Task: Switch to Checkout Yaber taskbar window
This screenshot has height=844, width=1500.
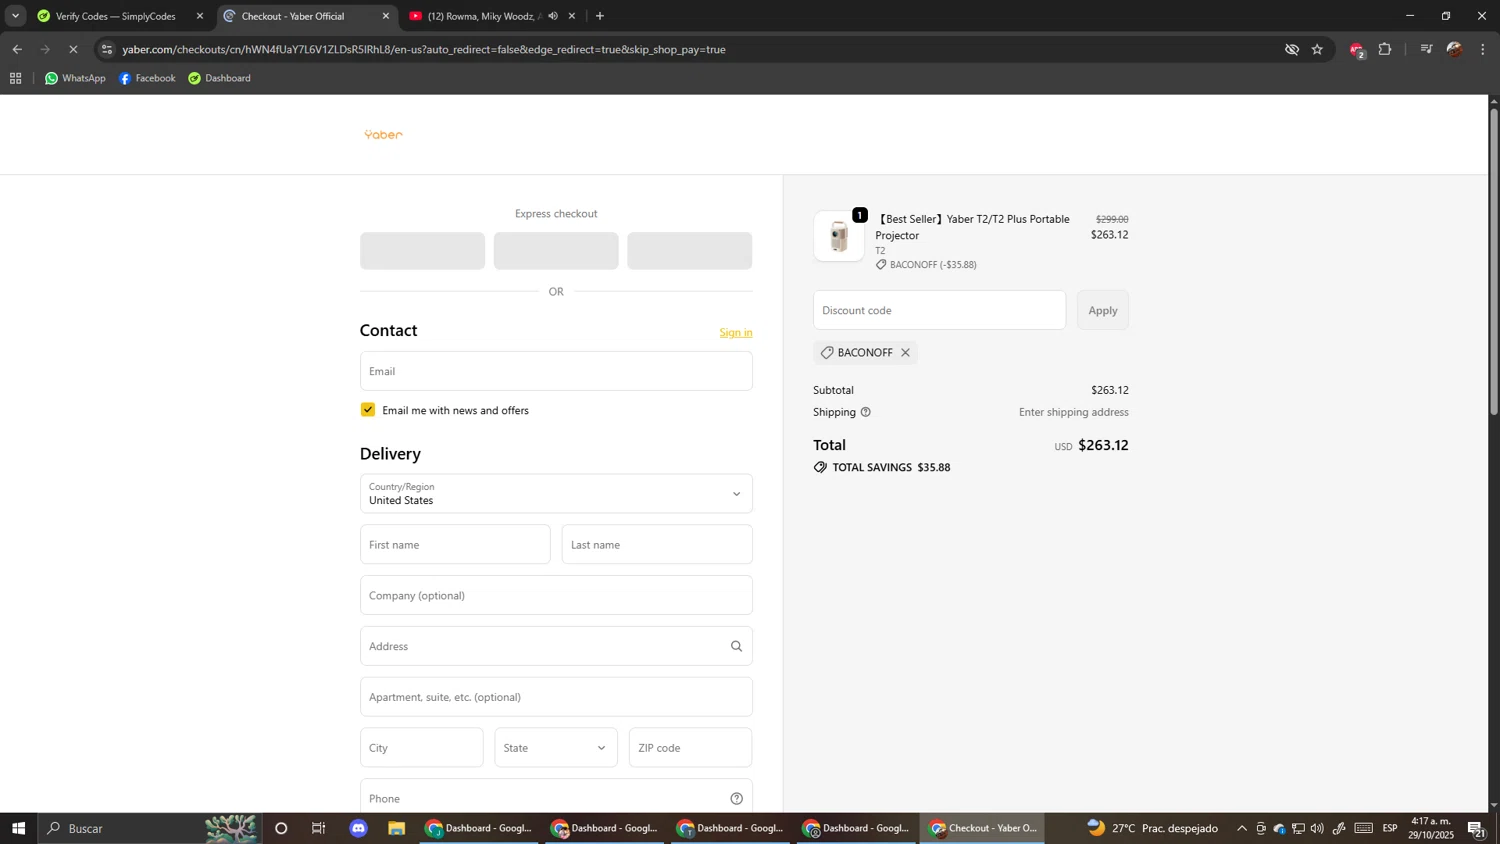Action: click(982, 828)
